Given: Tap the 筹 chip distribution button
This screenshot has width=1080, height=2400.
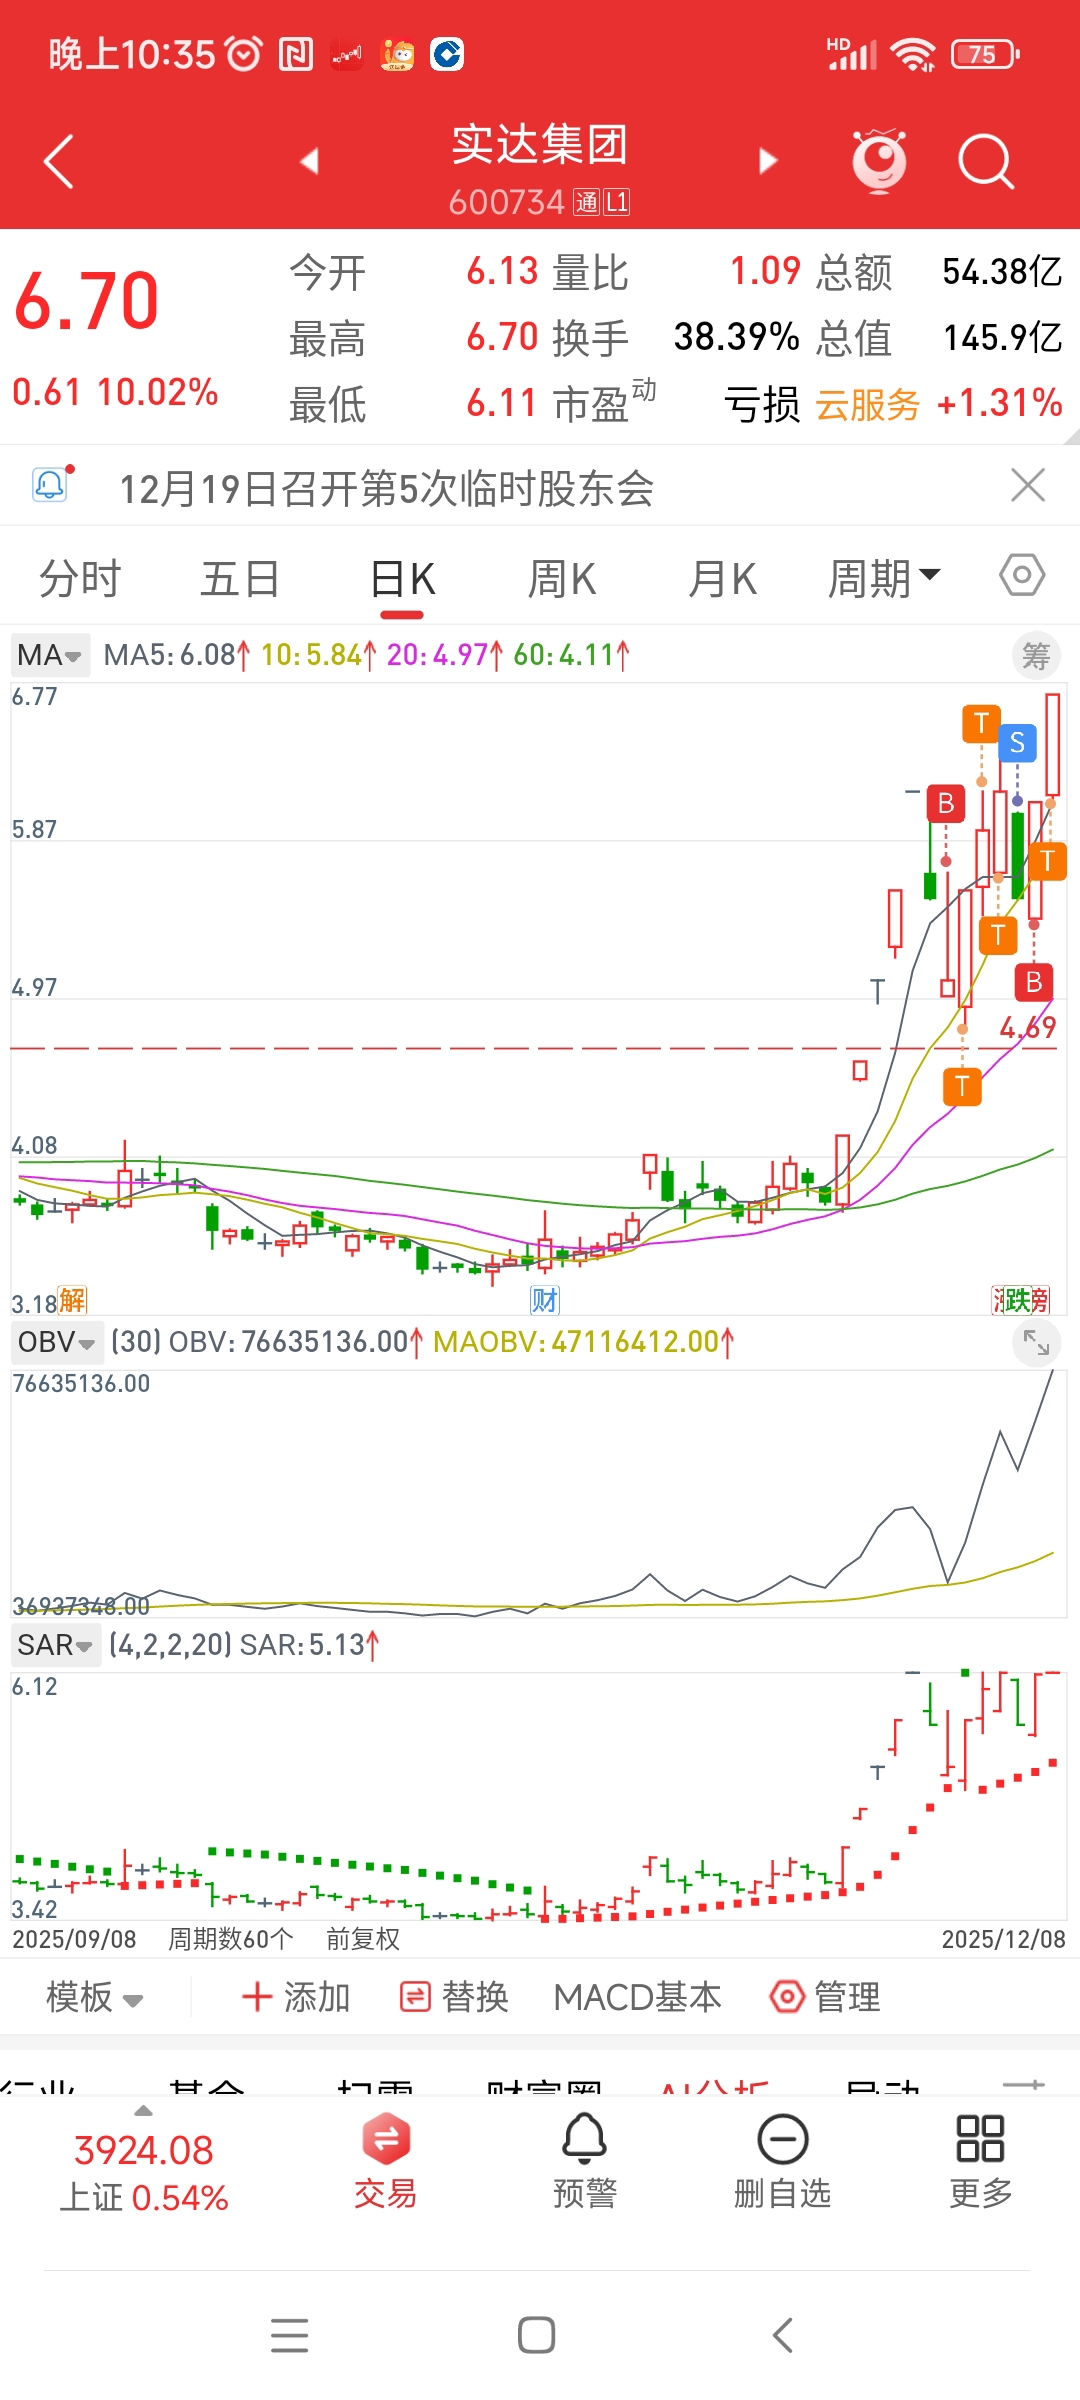Looking at the screenshot, I should point(1036,656).
